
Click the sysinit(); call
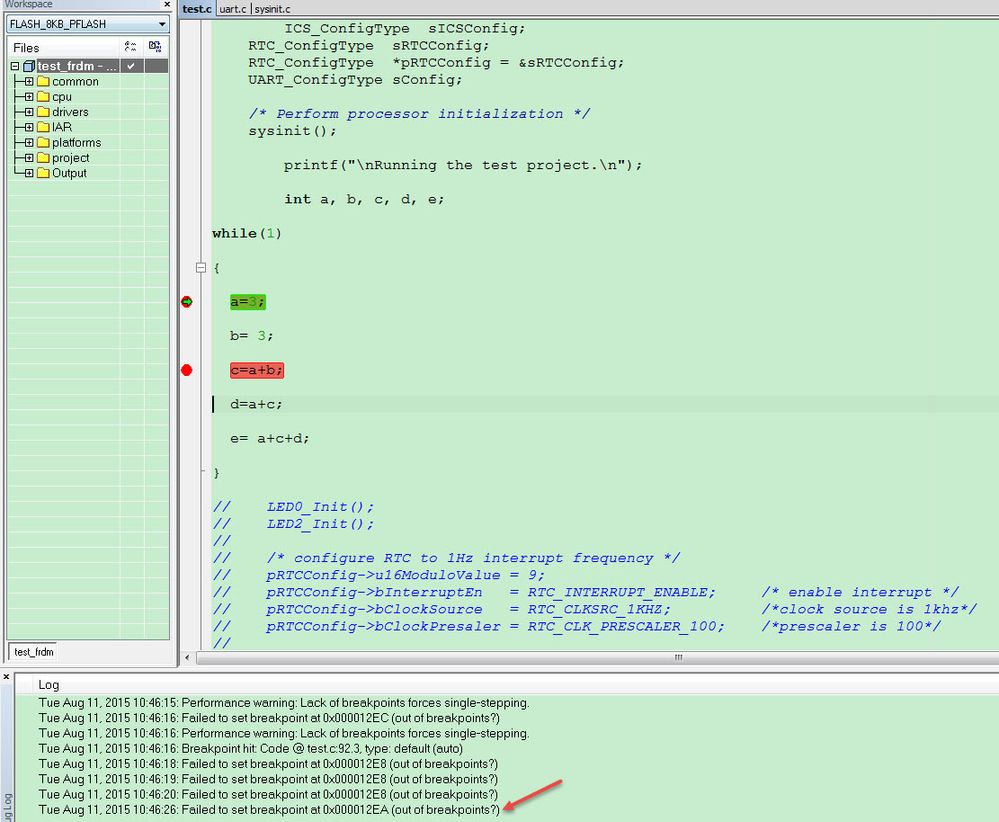pyautogui.click(x=292, y=131)
